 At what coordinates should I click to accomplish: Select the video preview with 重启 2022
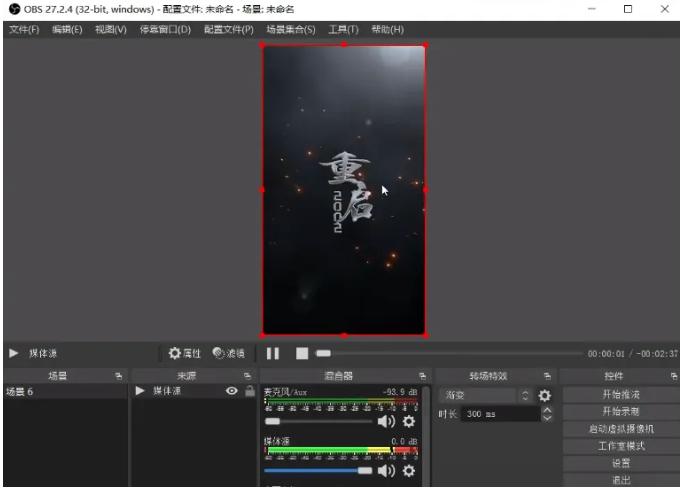[x=344, y=190]
